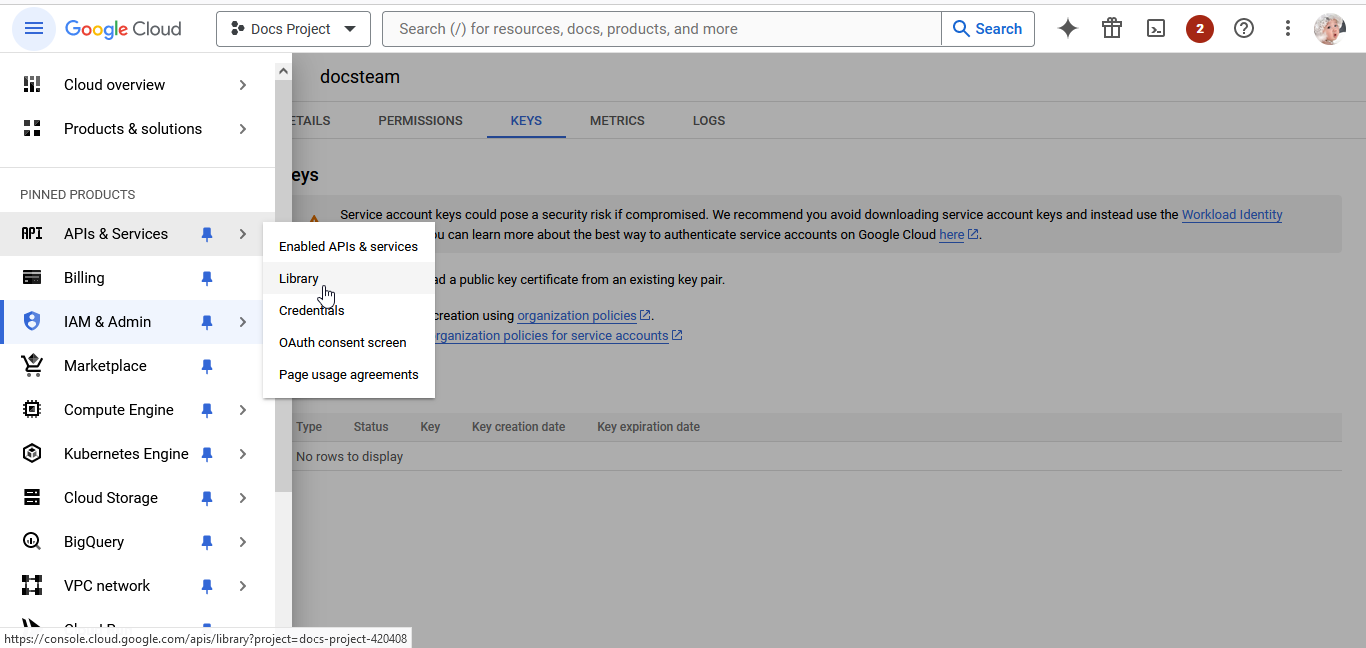1366x648 pixels.
Task: Follow the 'here' authentication link
Action: point(958,235)
